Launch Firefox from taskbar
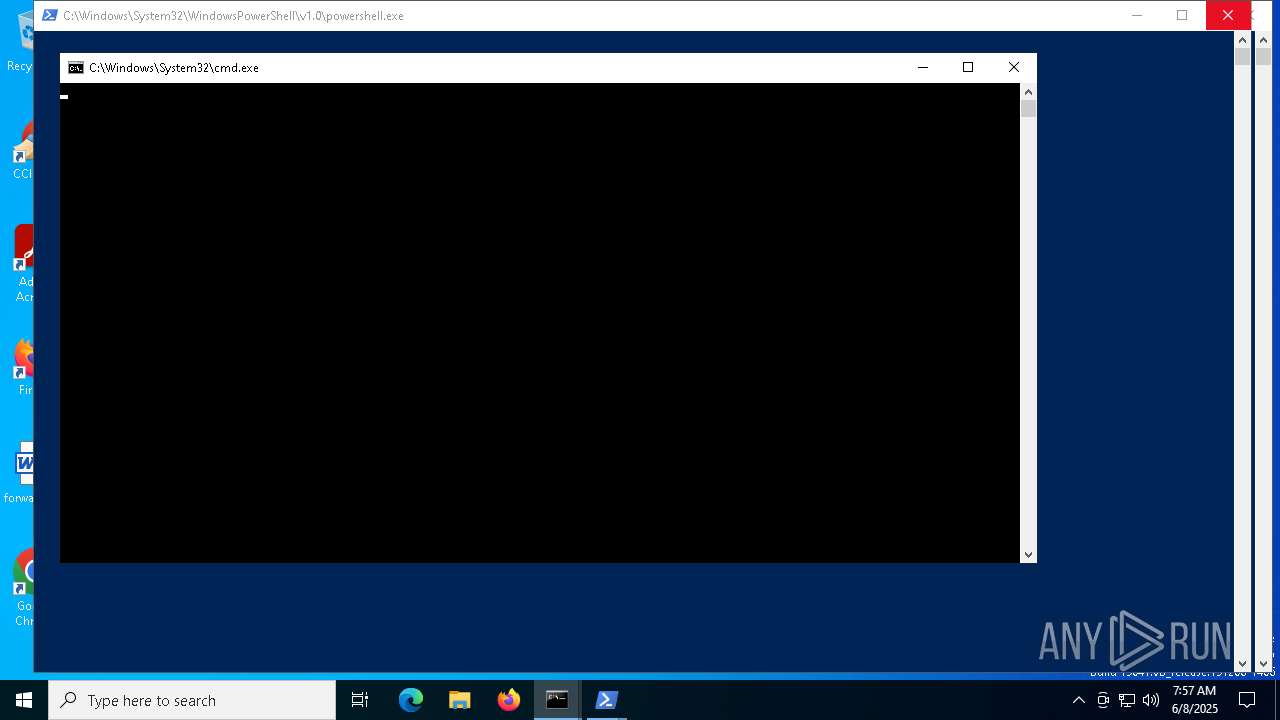This screenshot has height=720, width=1280. tap(509, 700)
